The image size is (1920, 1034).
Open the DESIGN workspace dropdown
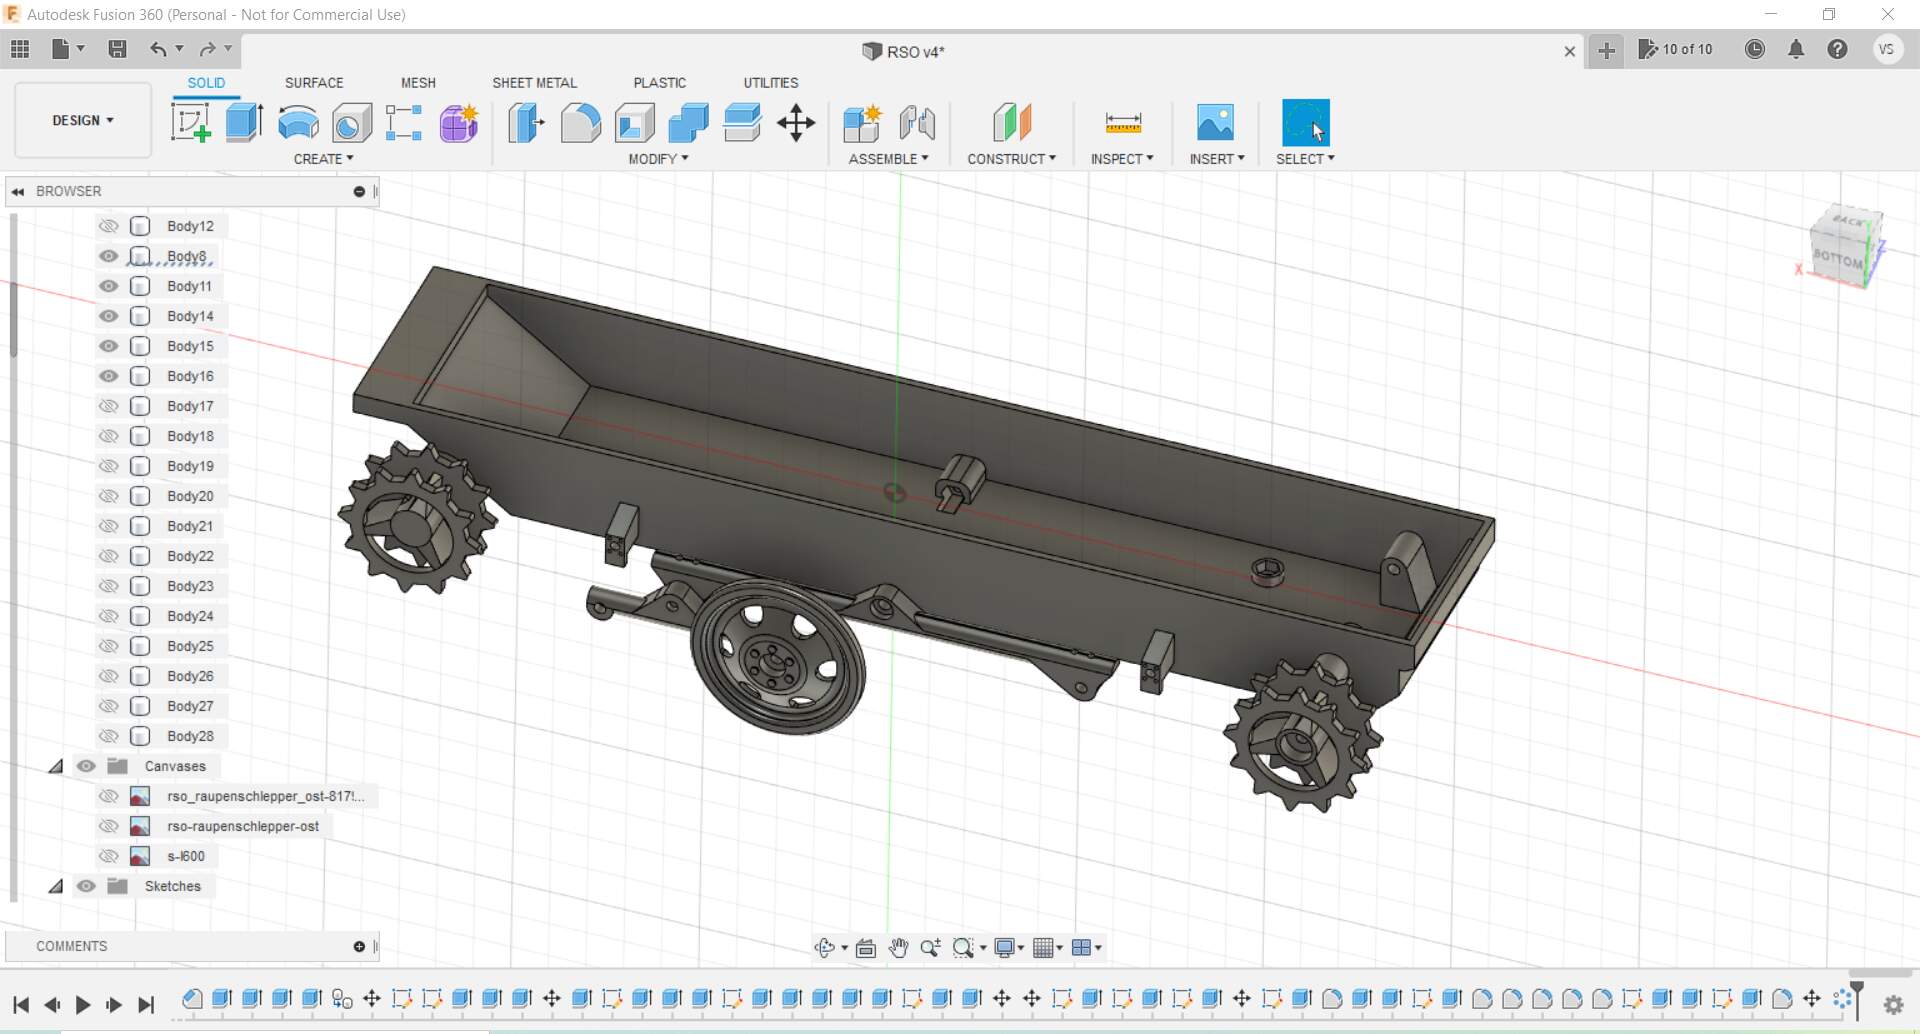(83, 120)
